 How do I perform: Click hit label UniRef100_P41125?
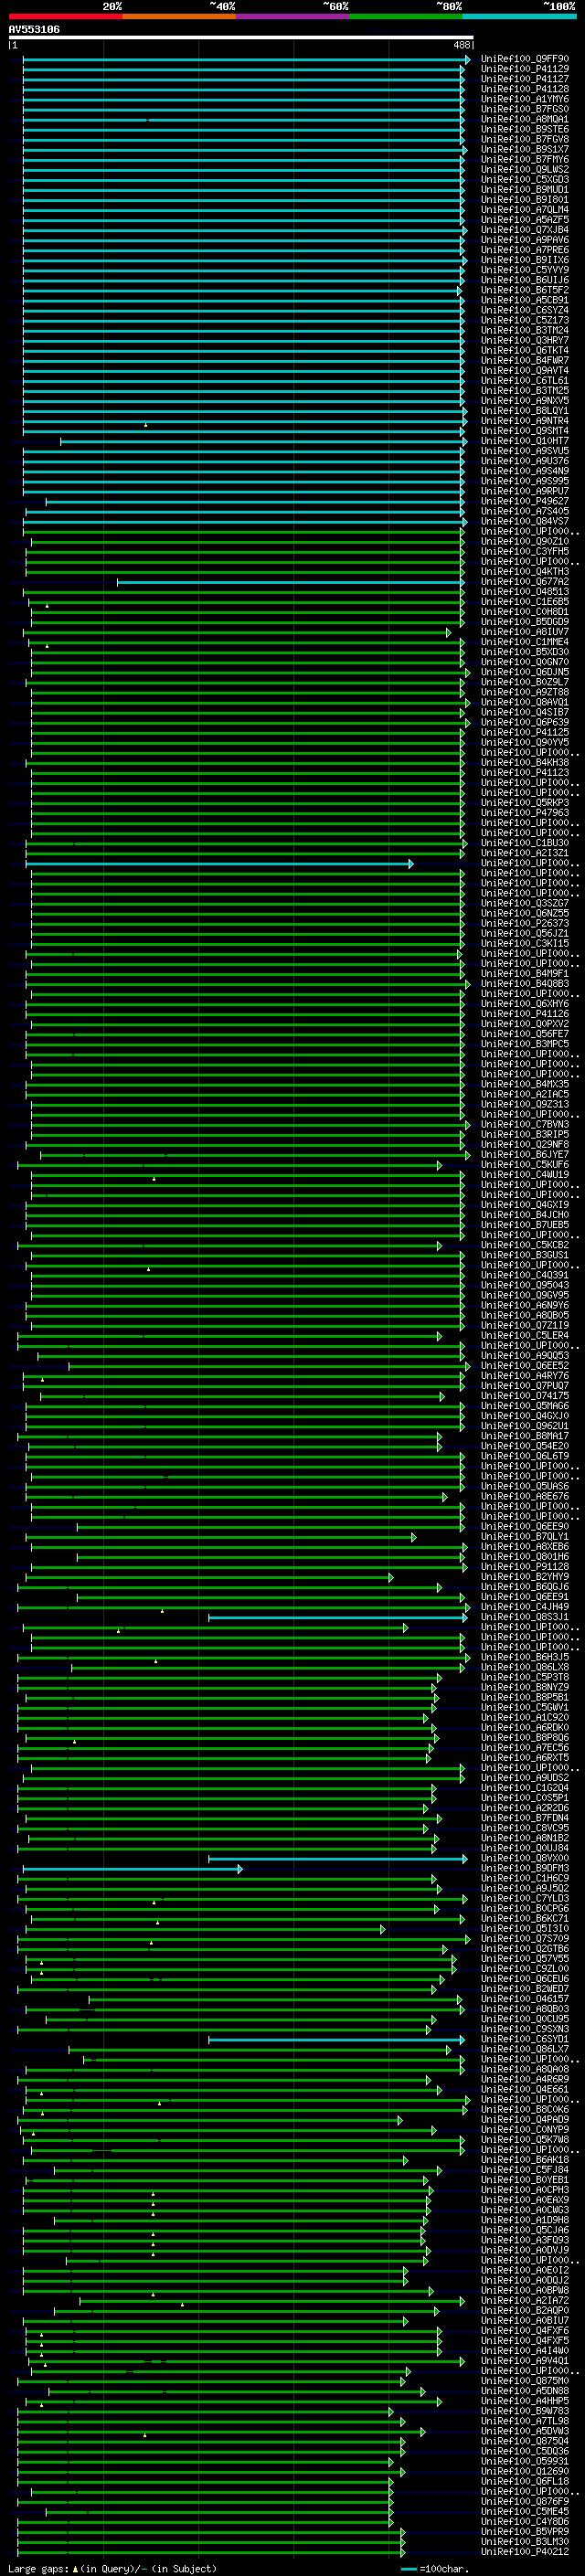click(x=525, y=733)
